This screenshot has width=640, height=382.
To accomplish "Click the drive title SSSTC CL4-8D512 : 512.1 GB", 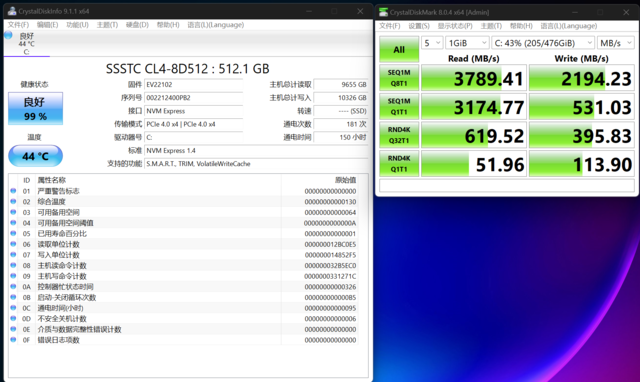I will click(x=188, y=69).
